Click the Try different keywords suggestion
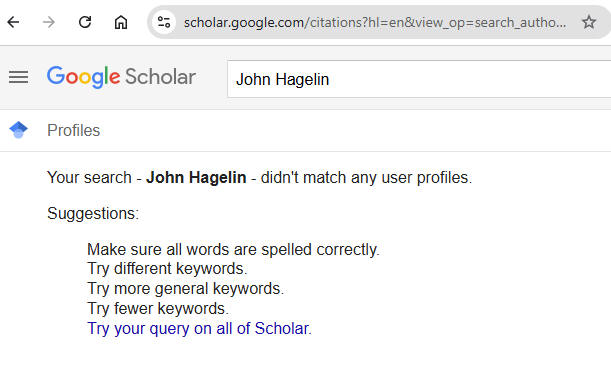The width and height of the screenshot is (611, 373). click(x=167, y=269)
